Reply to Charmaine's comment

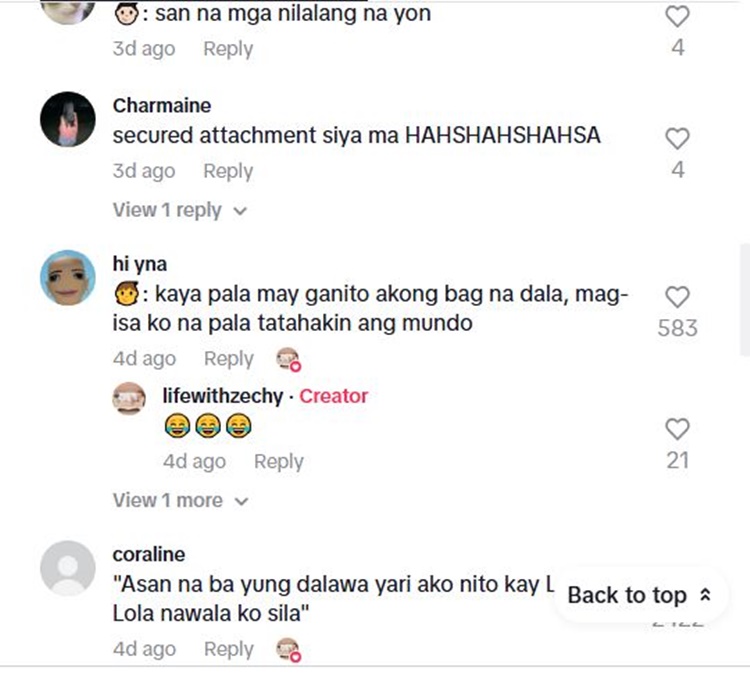pos(228,171)
